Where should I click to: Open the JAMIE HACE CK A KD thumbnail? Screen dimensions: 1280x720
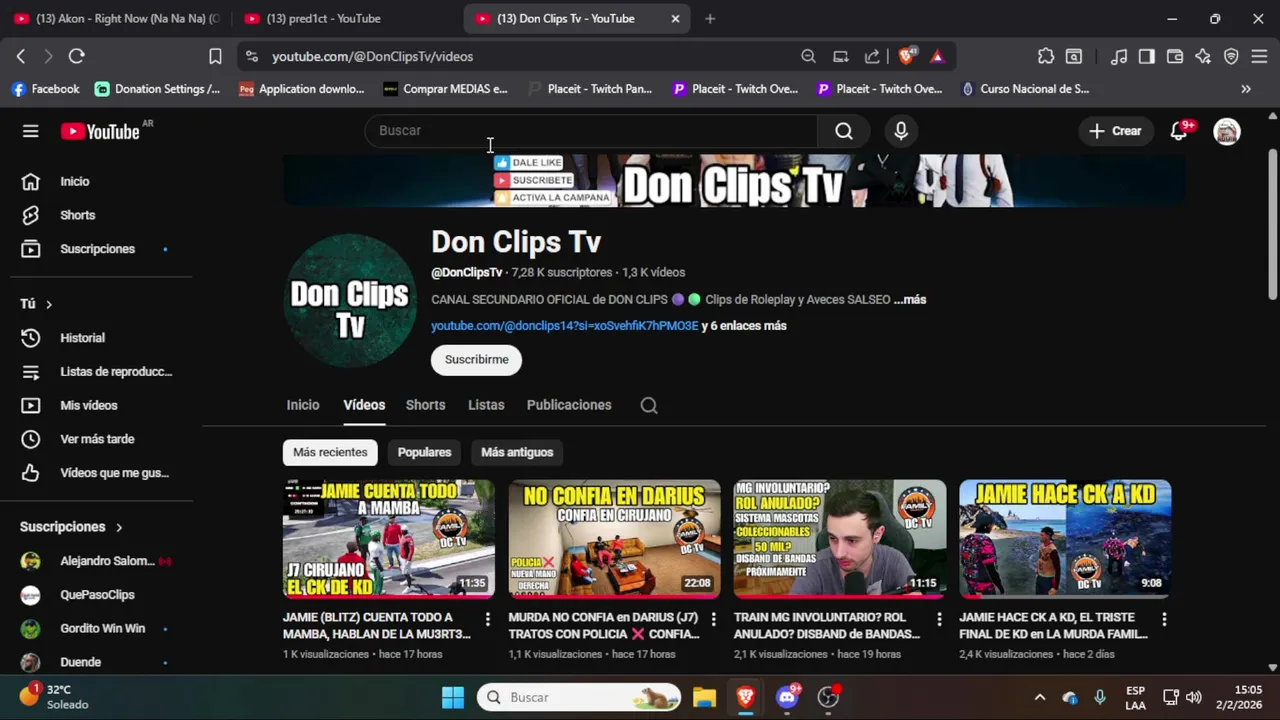(1065, 539)
